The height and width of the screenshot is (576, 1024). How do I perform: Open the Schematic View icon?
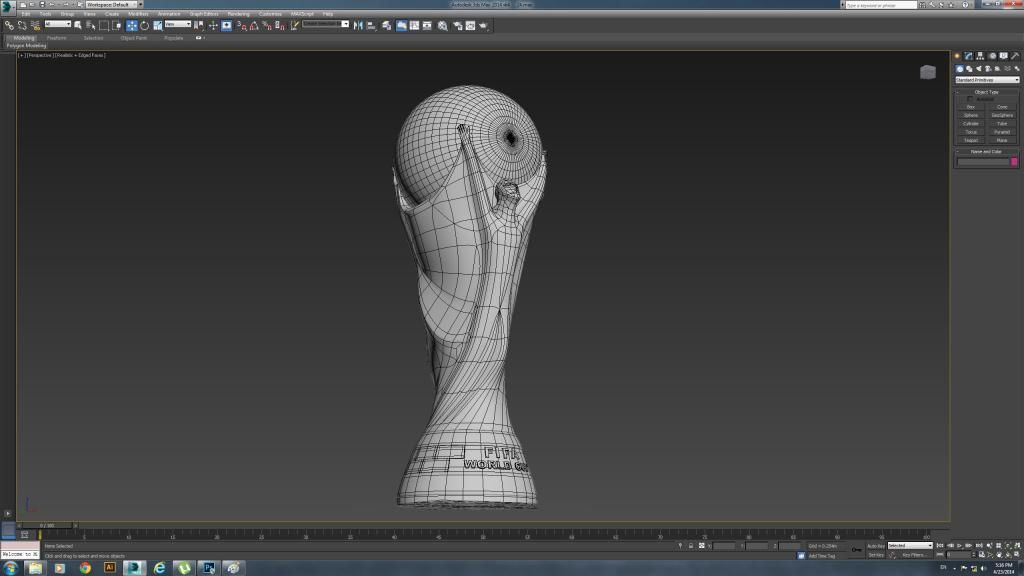(427, 25)
